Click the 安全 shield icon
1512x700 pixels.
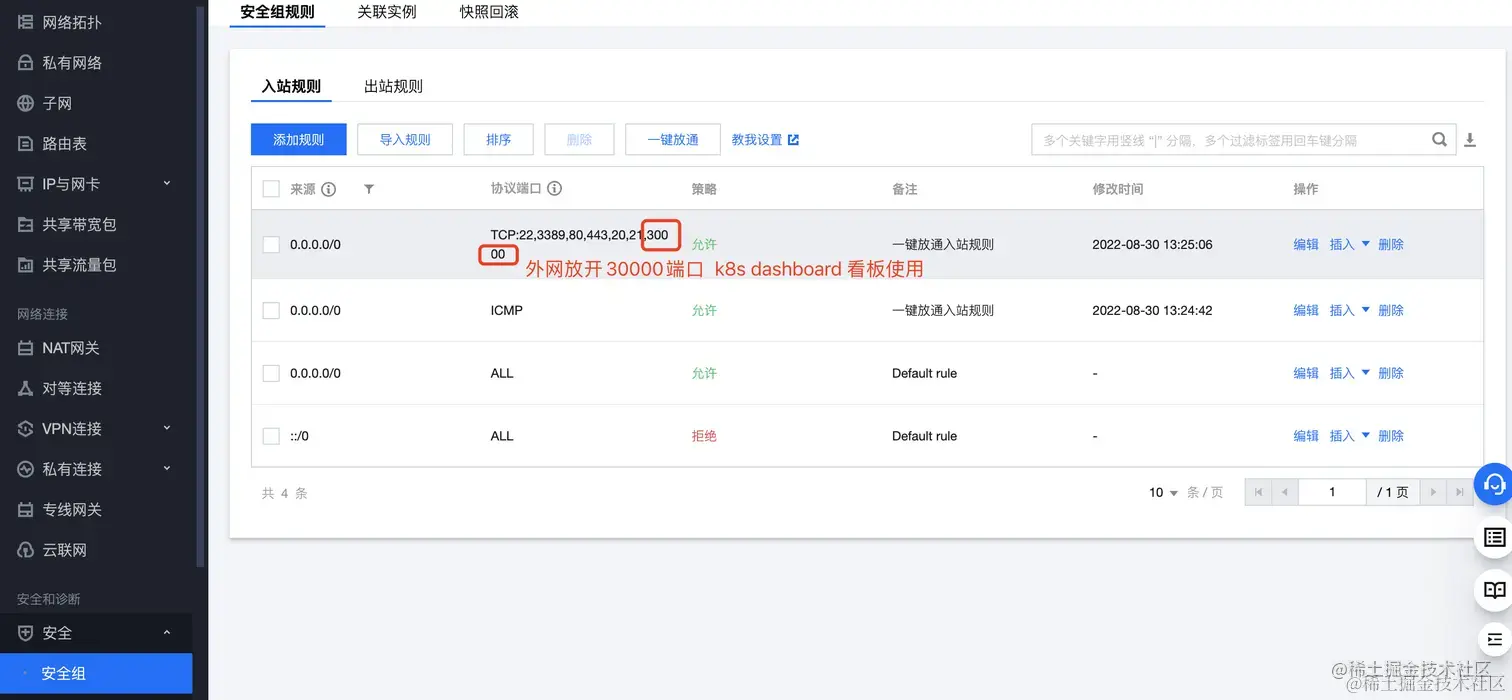[x=26, y=633]
